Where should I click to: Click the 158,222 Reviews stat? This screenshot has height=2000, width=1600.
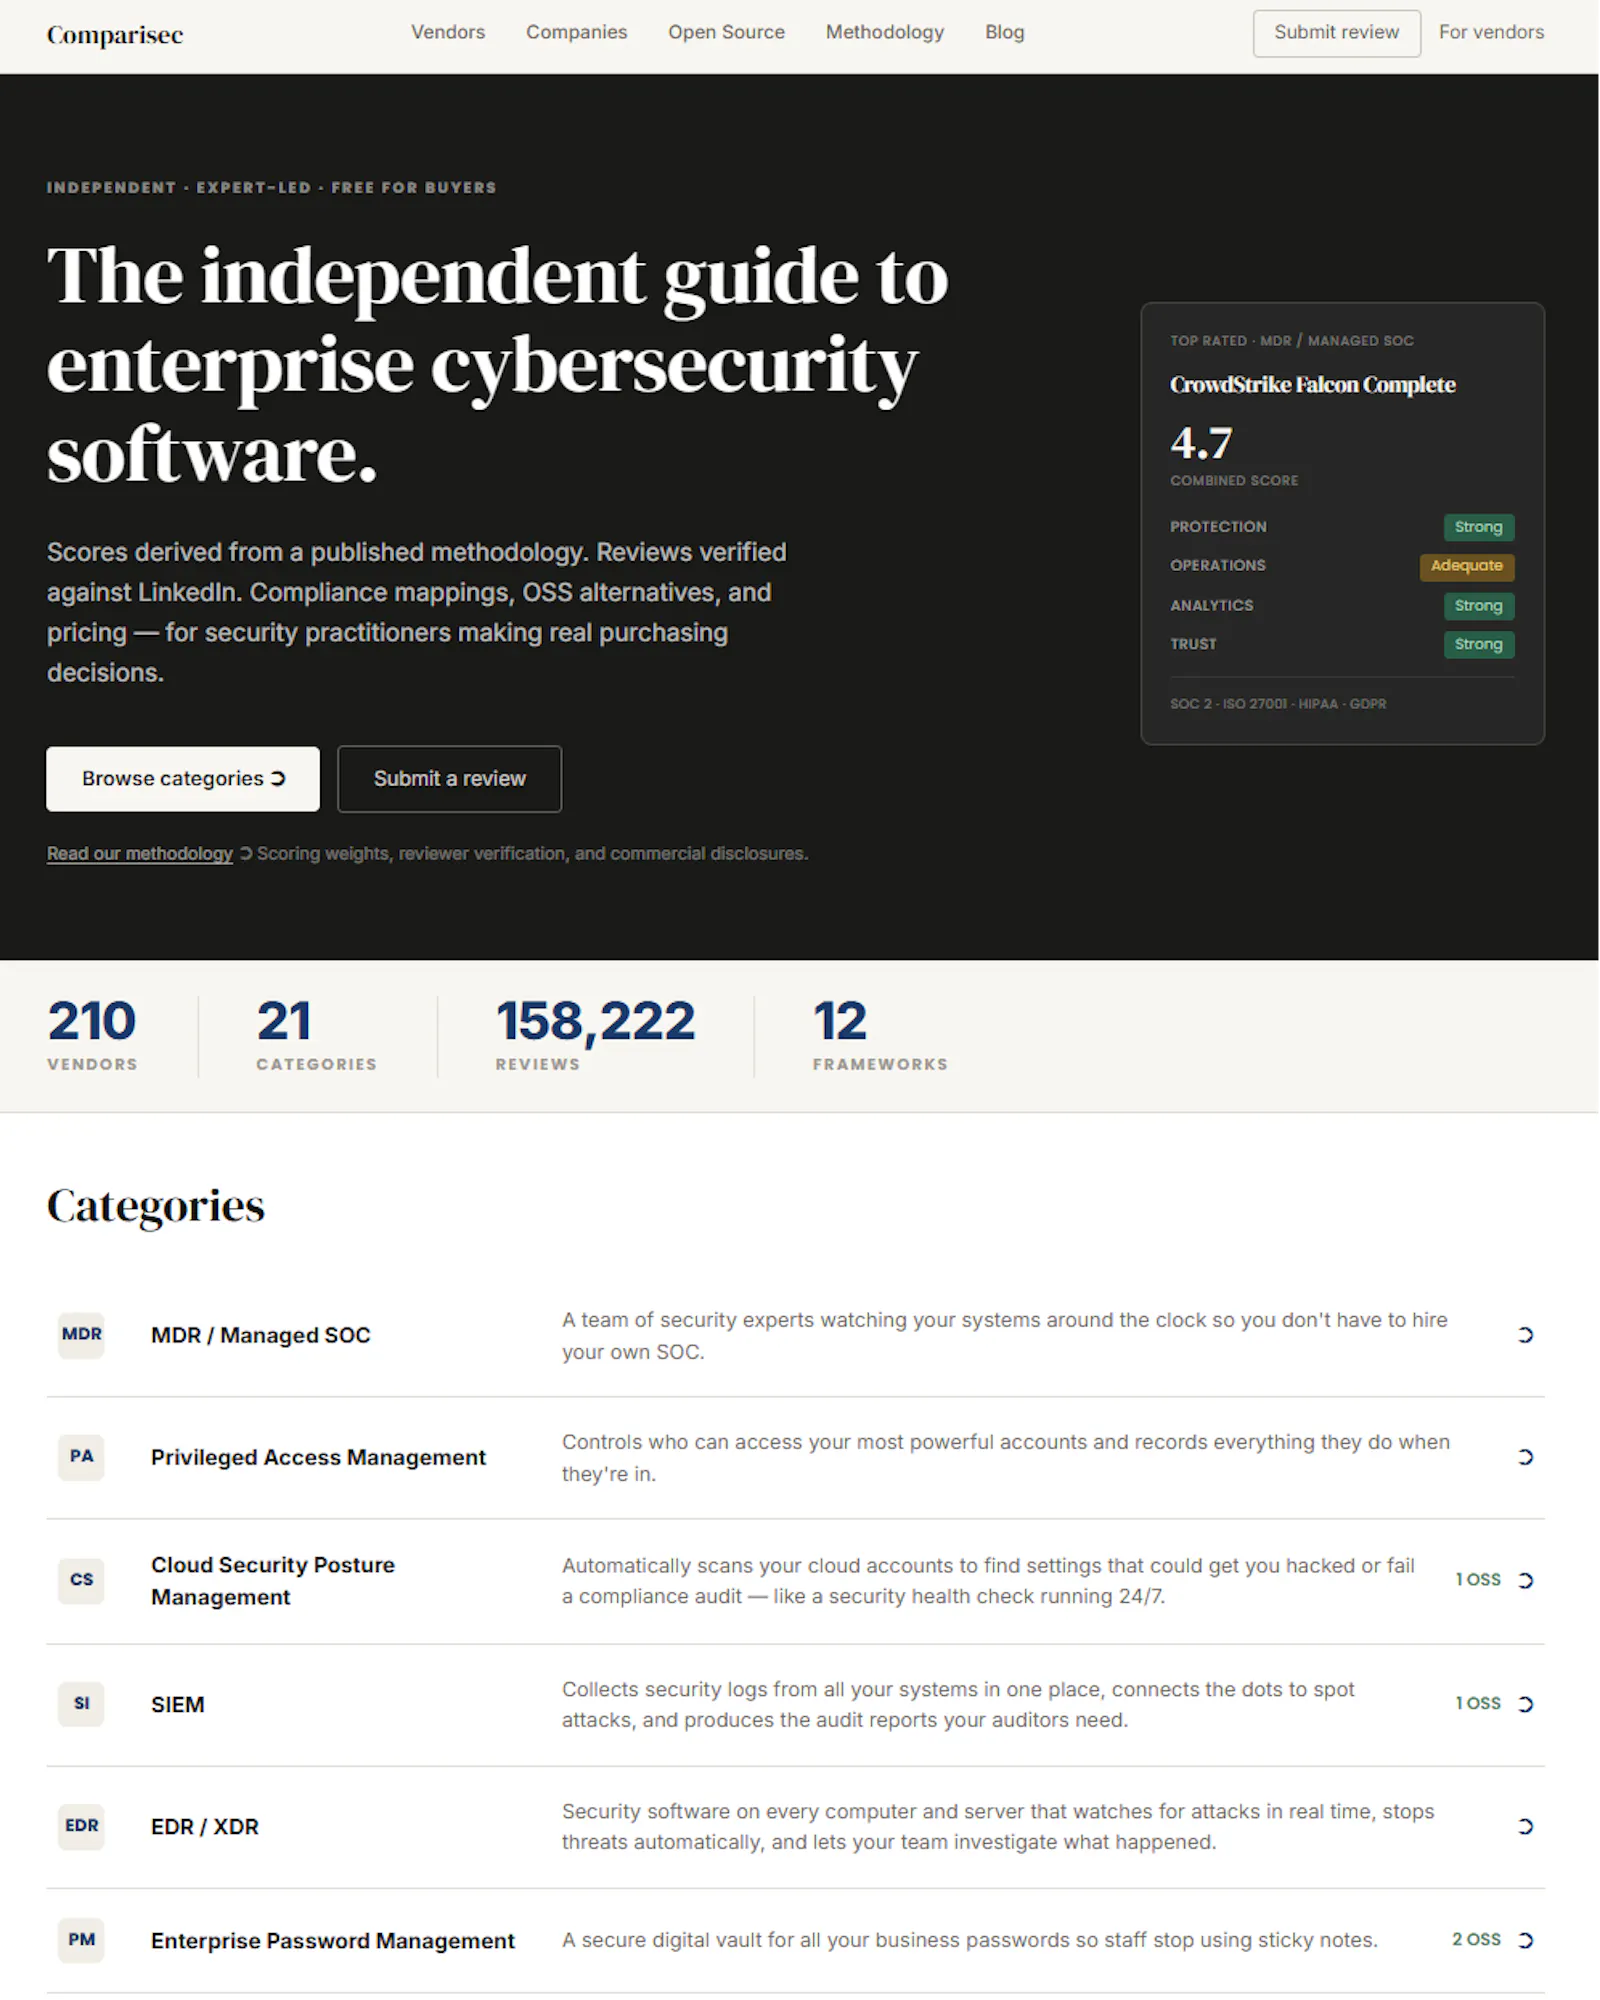(595, 1035)
